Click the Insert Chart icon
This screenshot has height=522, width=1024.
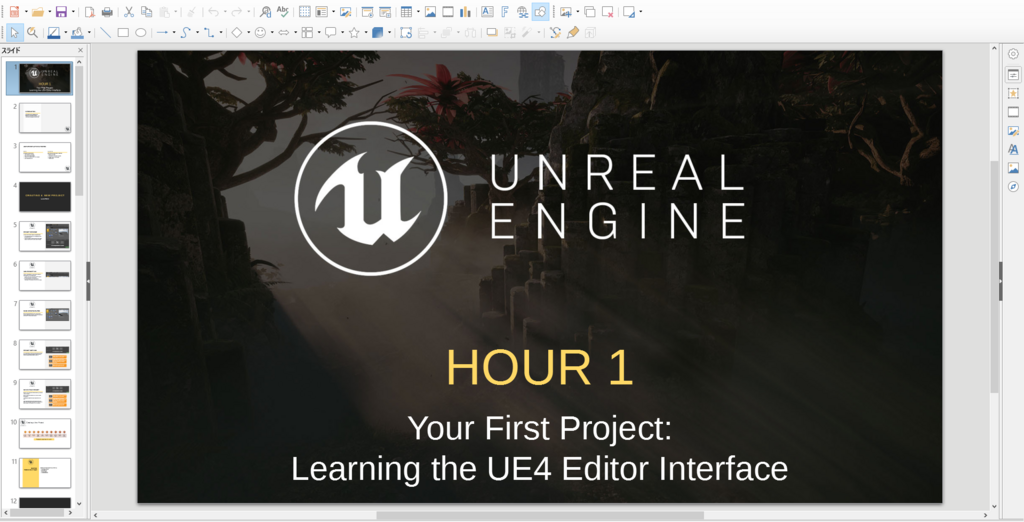click(x=466, y=12)
